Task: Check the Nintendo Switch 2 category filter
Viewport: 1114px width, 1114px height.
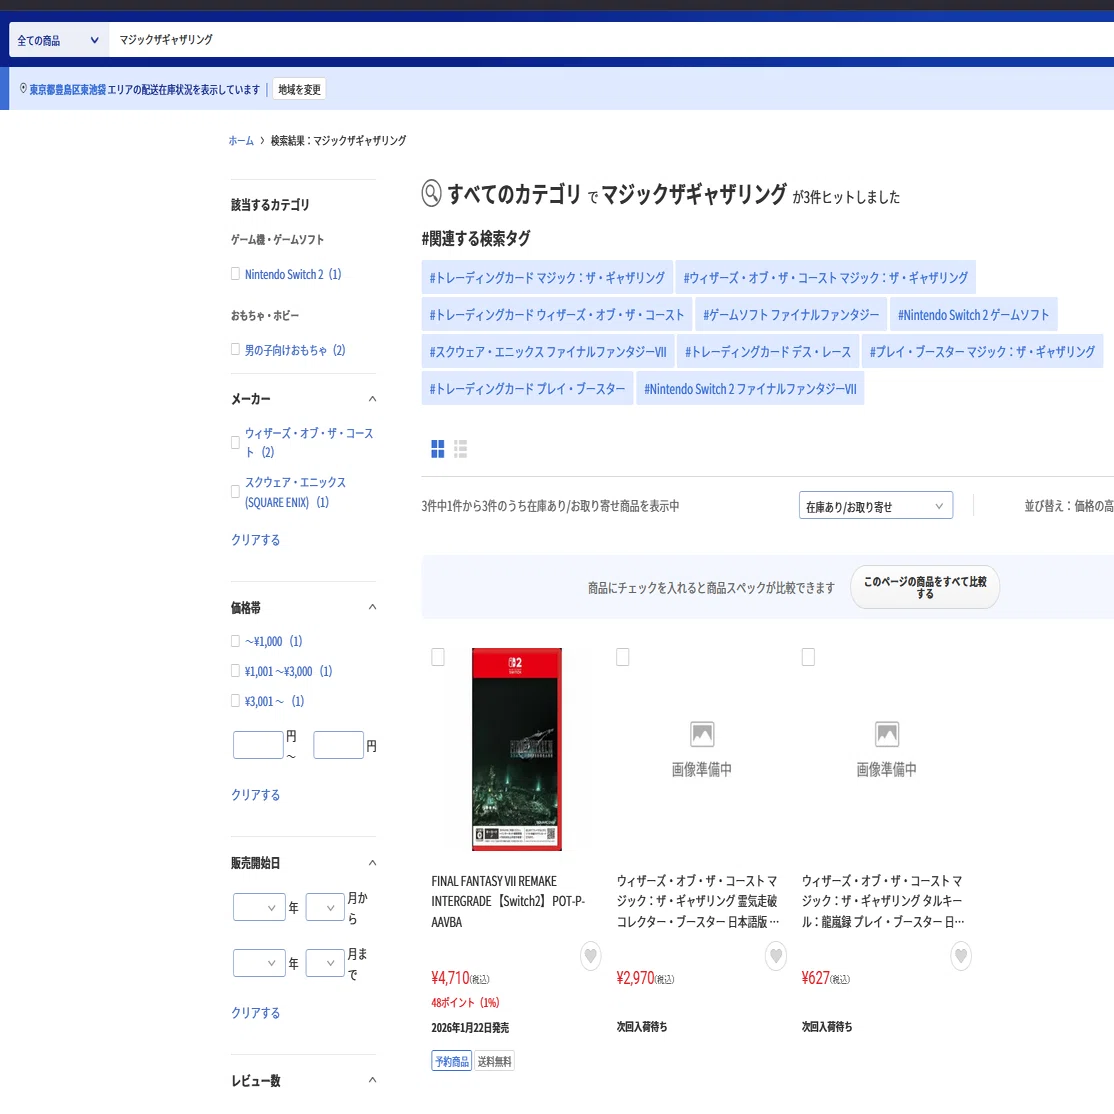Action: [x=235, y=274]
